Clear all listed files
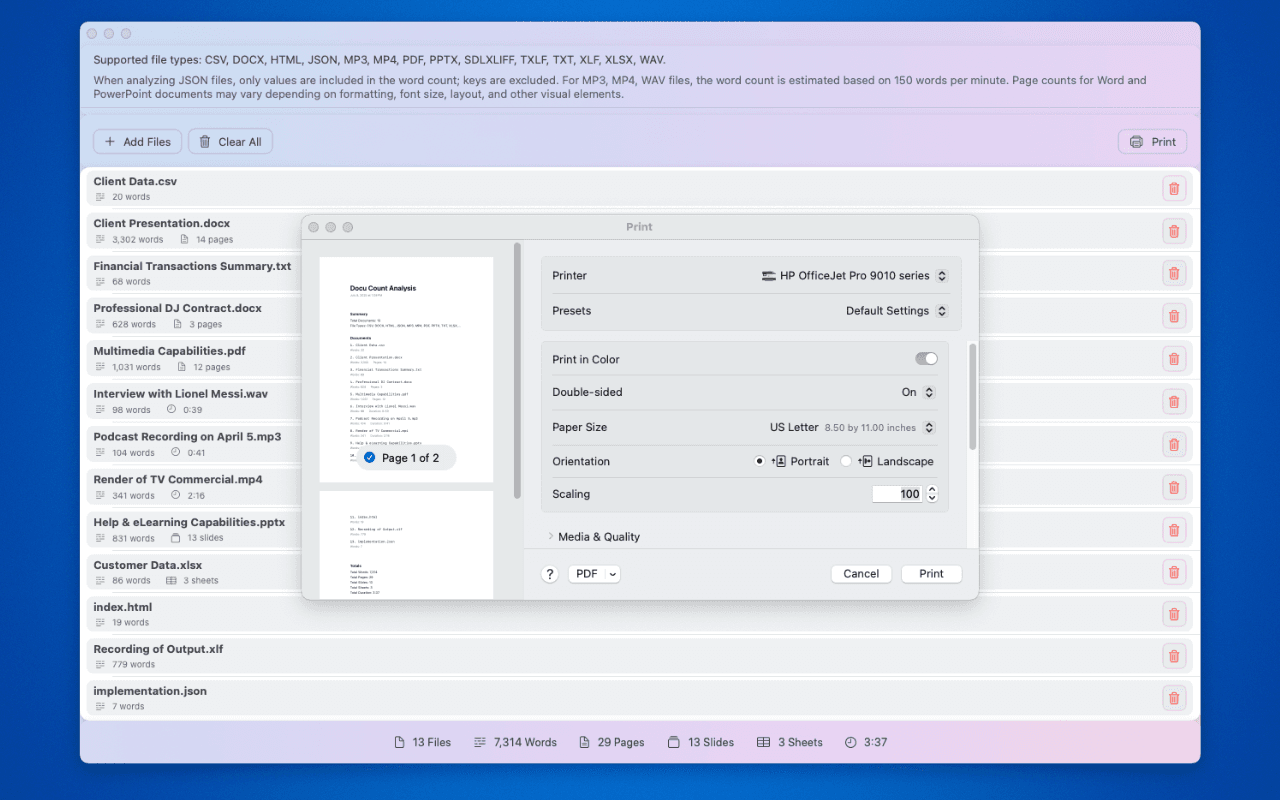Screen dimensions: 1280x800 (230, 141)
